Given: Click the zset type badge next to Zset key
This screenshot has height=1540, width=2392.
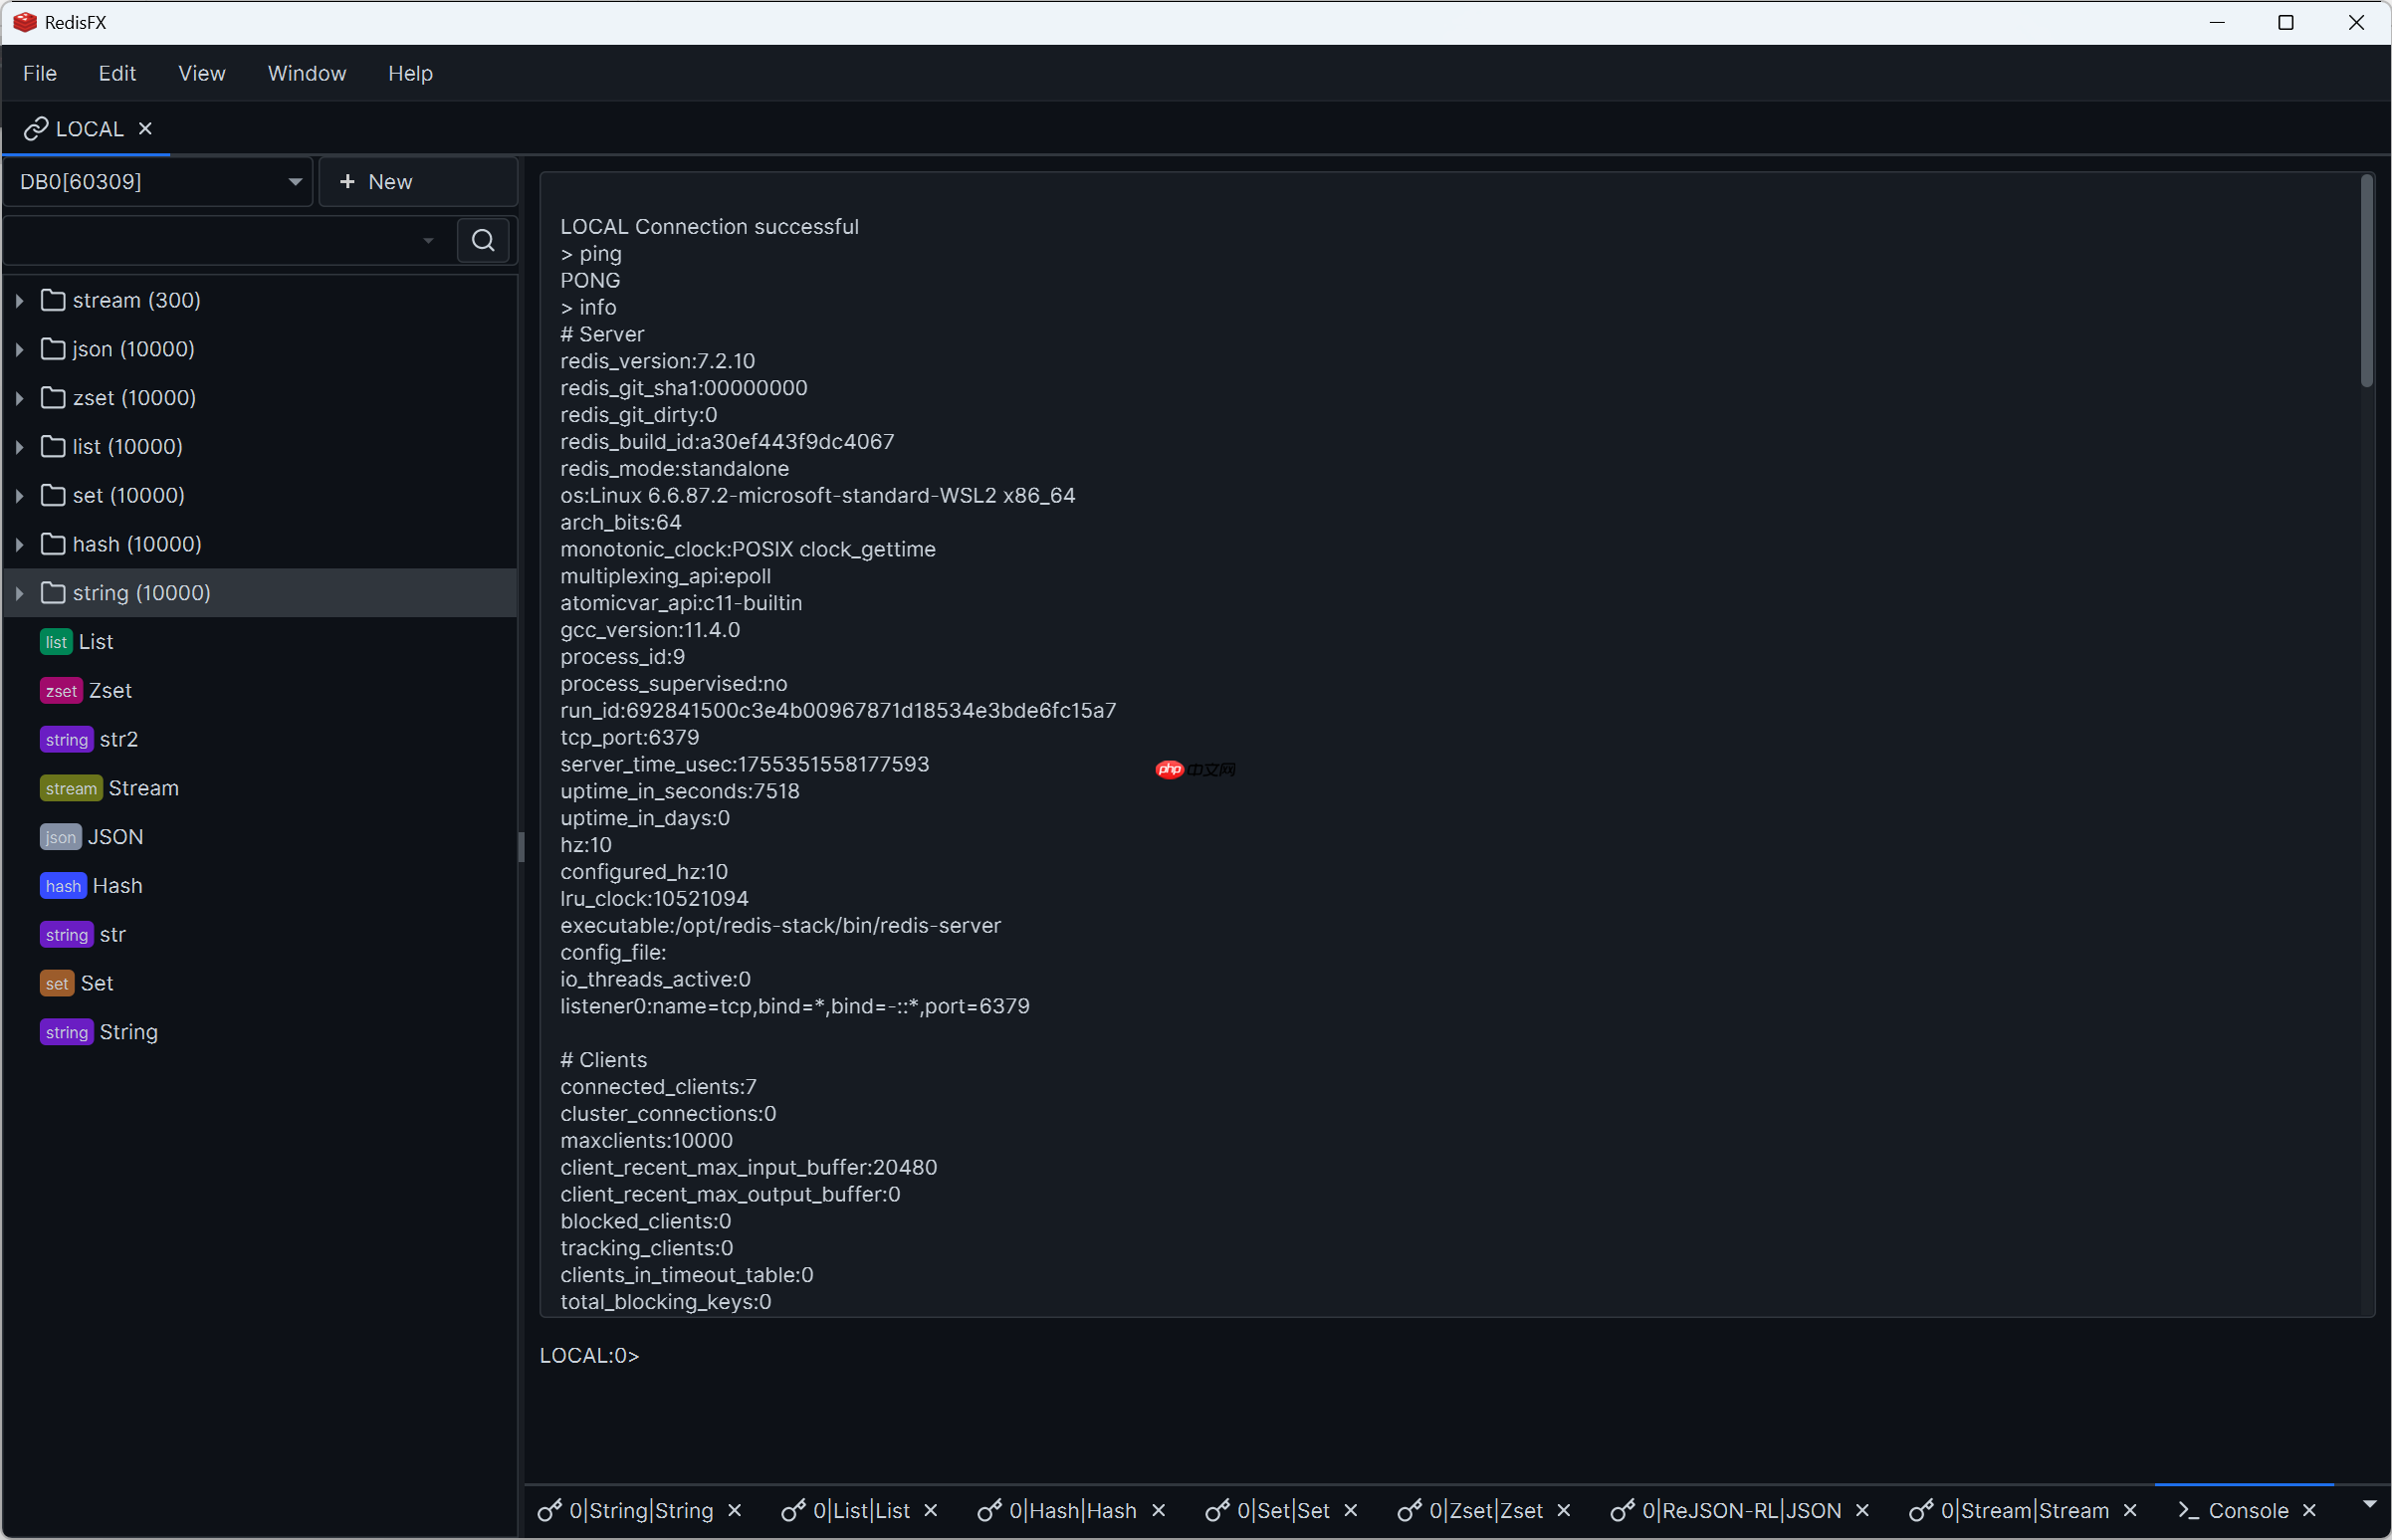Looking at the screenshot, I should pyautogui.click(x=61, y=690).
